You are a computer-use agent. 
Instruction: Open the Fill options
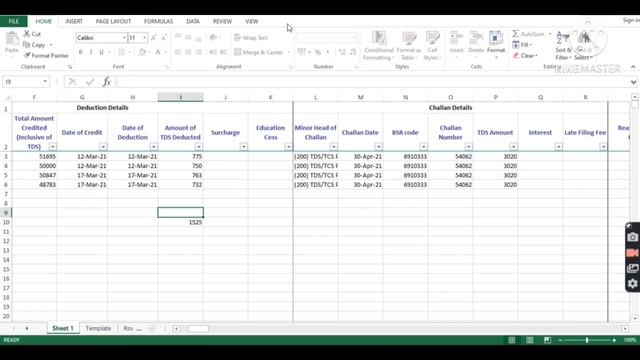pos(522,44)
